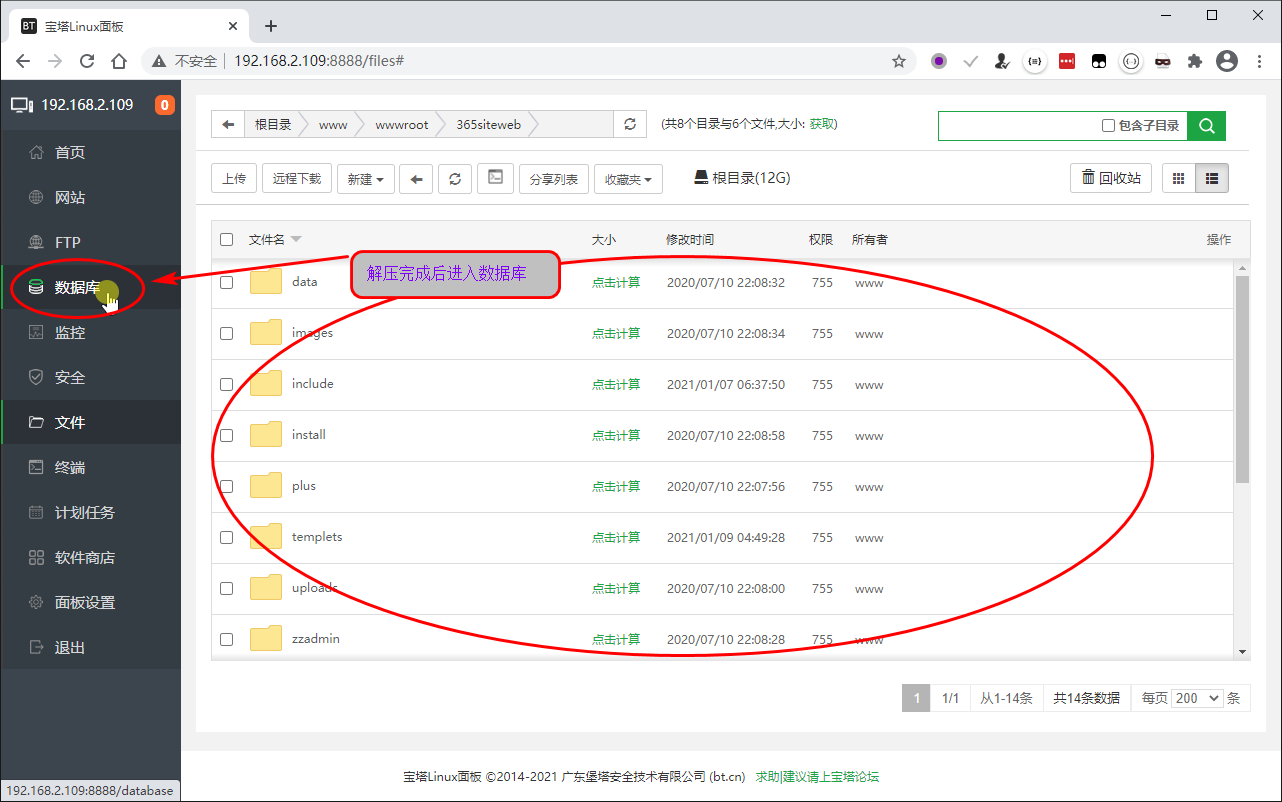Click the 上传 upload button
Viewport: 1282px width, 802px height.
click(x=234, y=179)
